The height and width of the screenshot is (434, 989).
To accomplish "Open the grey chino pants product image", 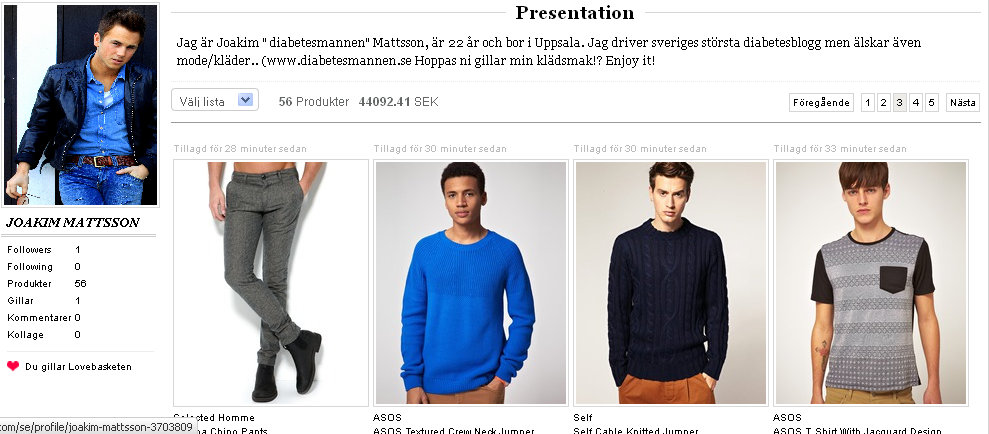I will (271, 283).
